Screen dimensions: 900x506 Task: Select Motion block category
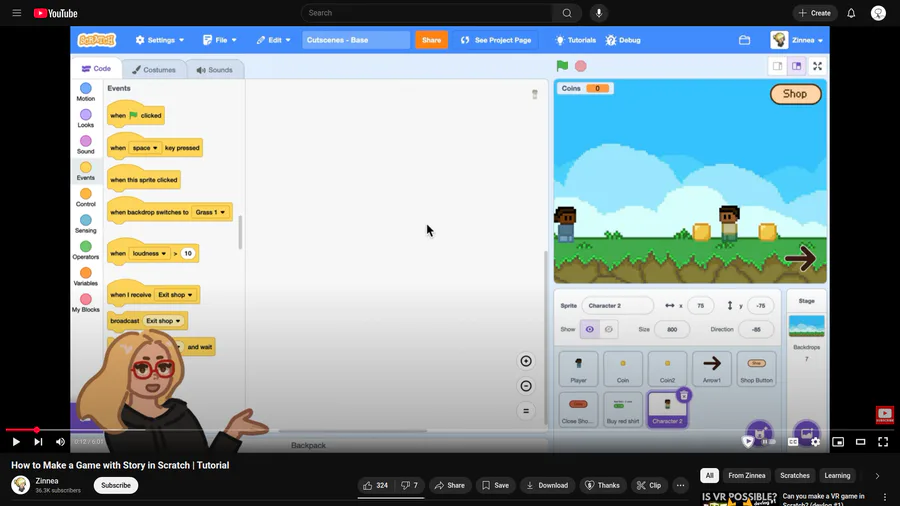point(86,92)
